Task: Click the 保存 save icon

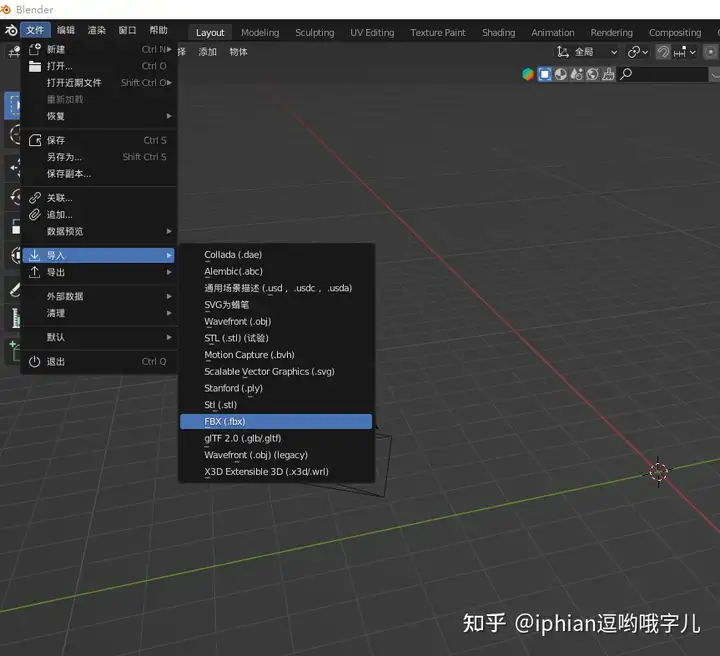Action: (35, 140)
